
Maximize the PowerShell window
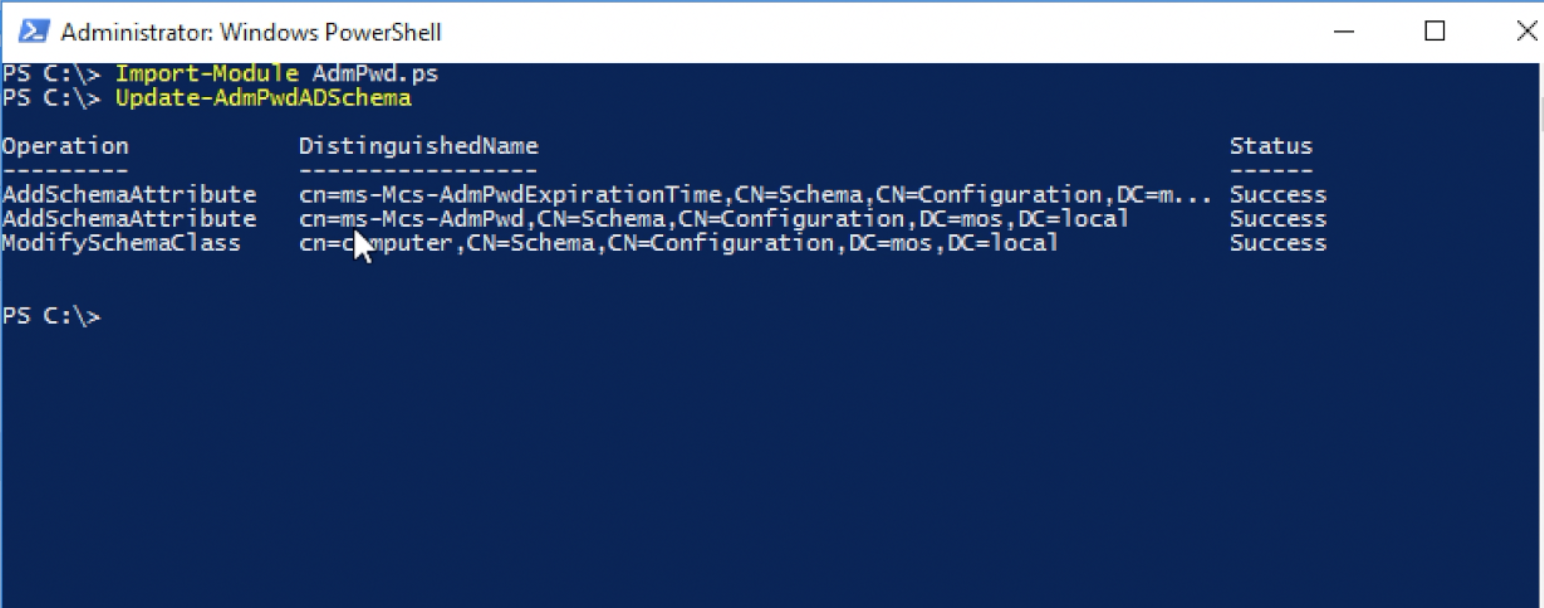point(1434,32)
